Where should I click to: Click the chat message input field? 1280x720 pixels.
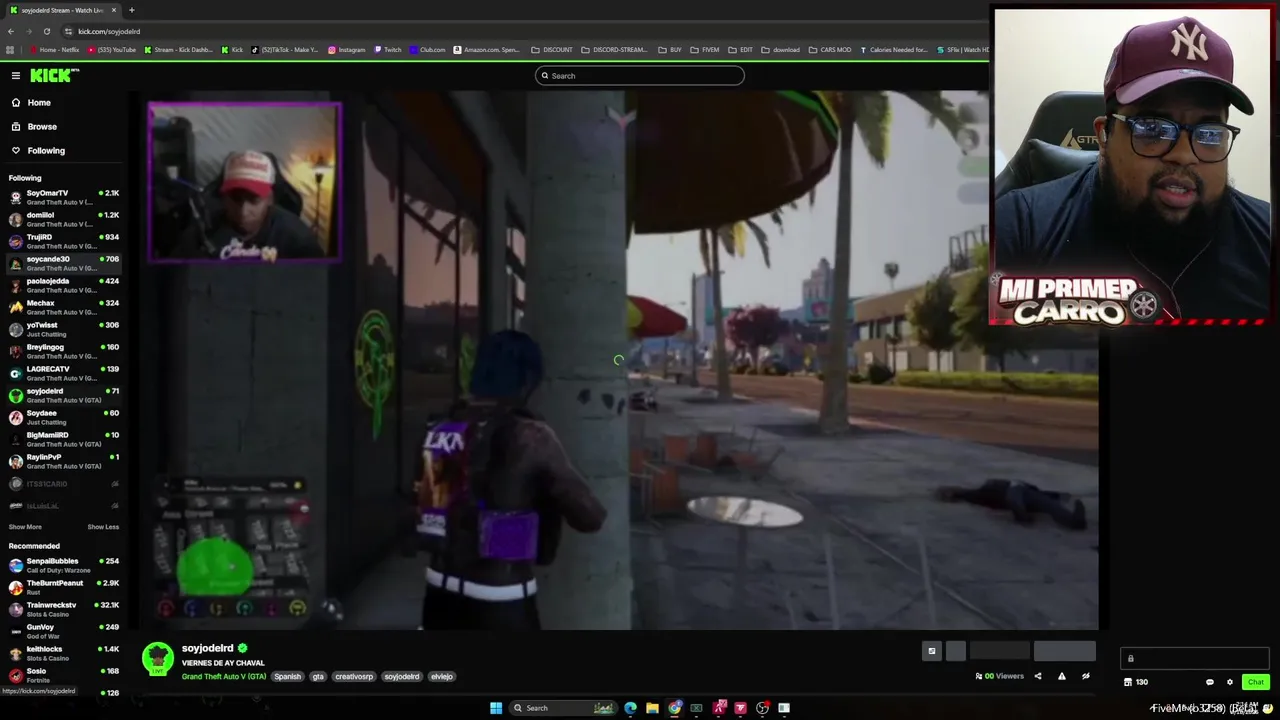pyautogui.click(x=1195, y=658)
